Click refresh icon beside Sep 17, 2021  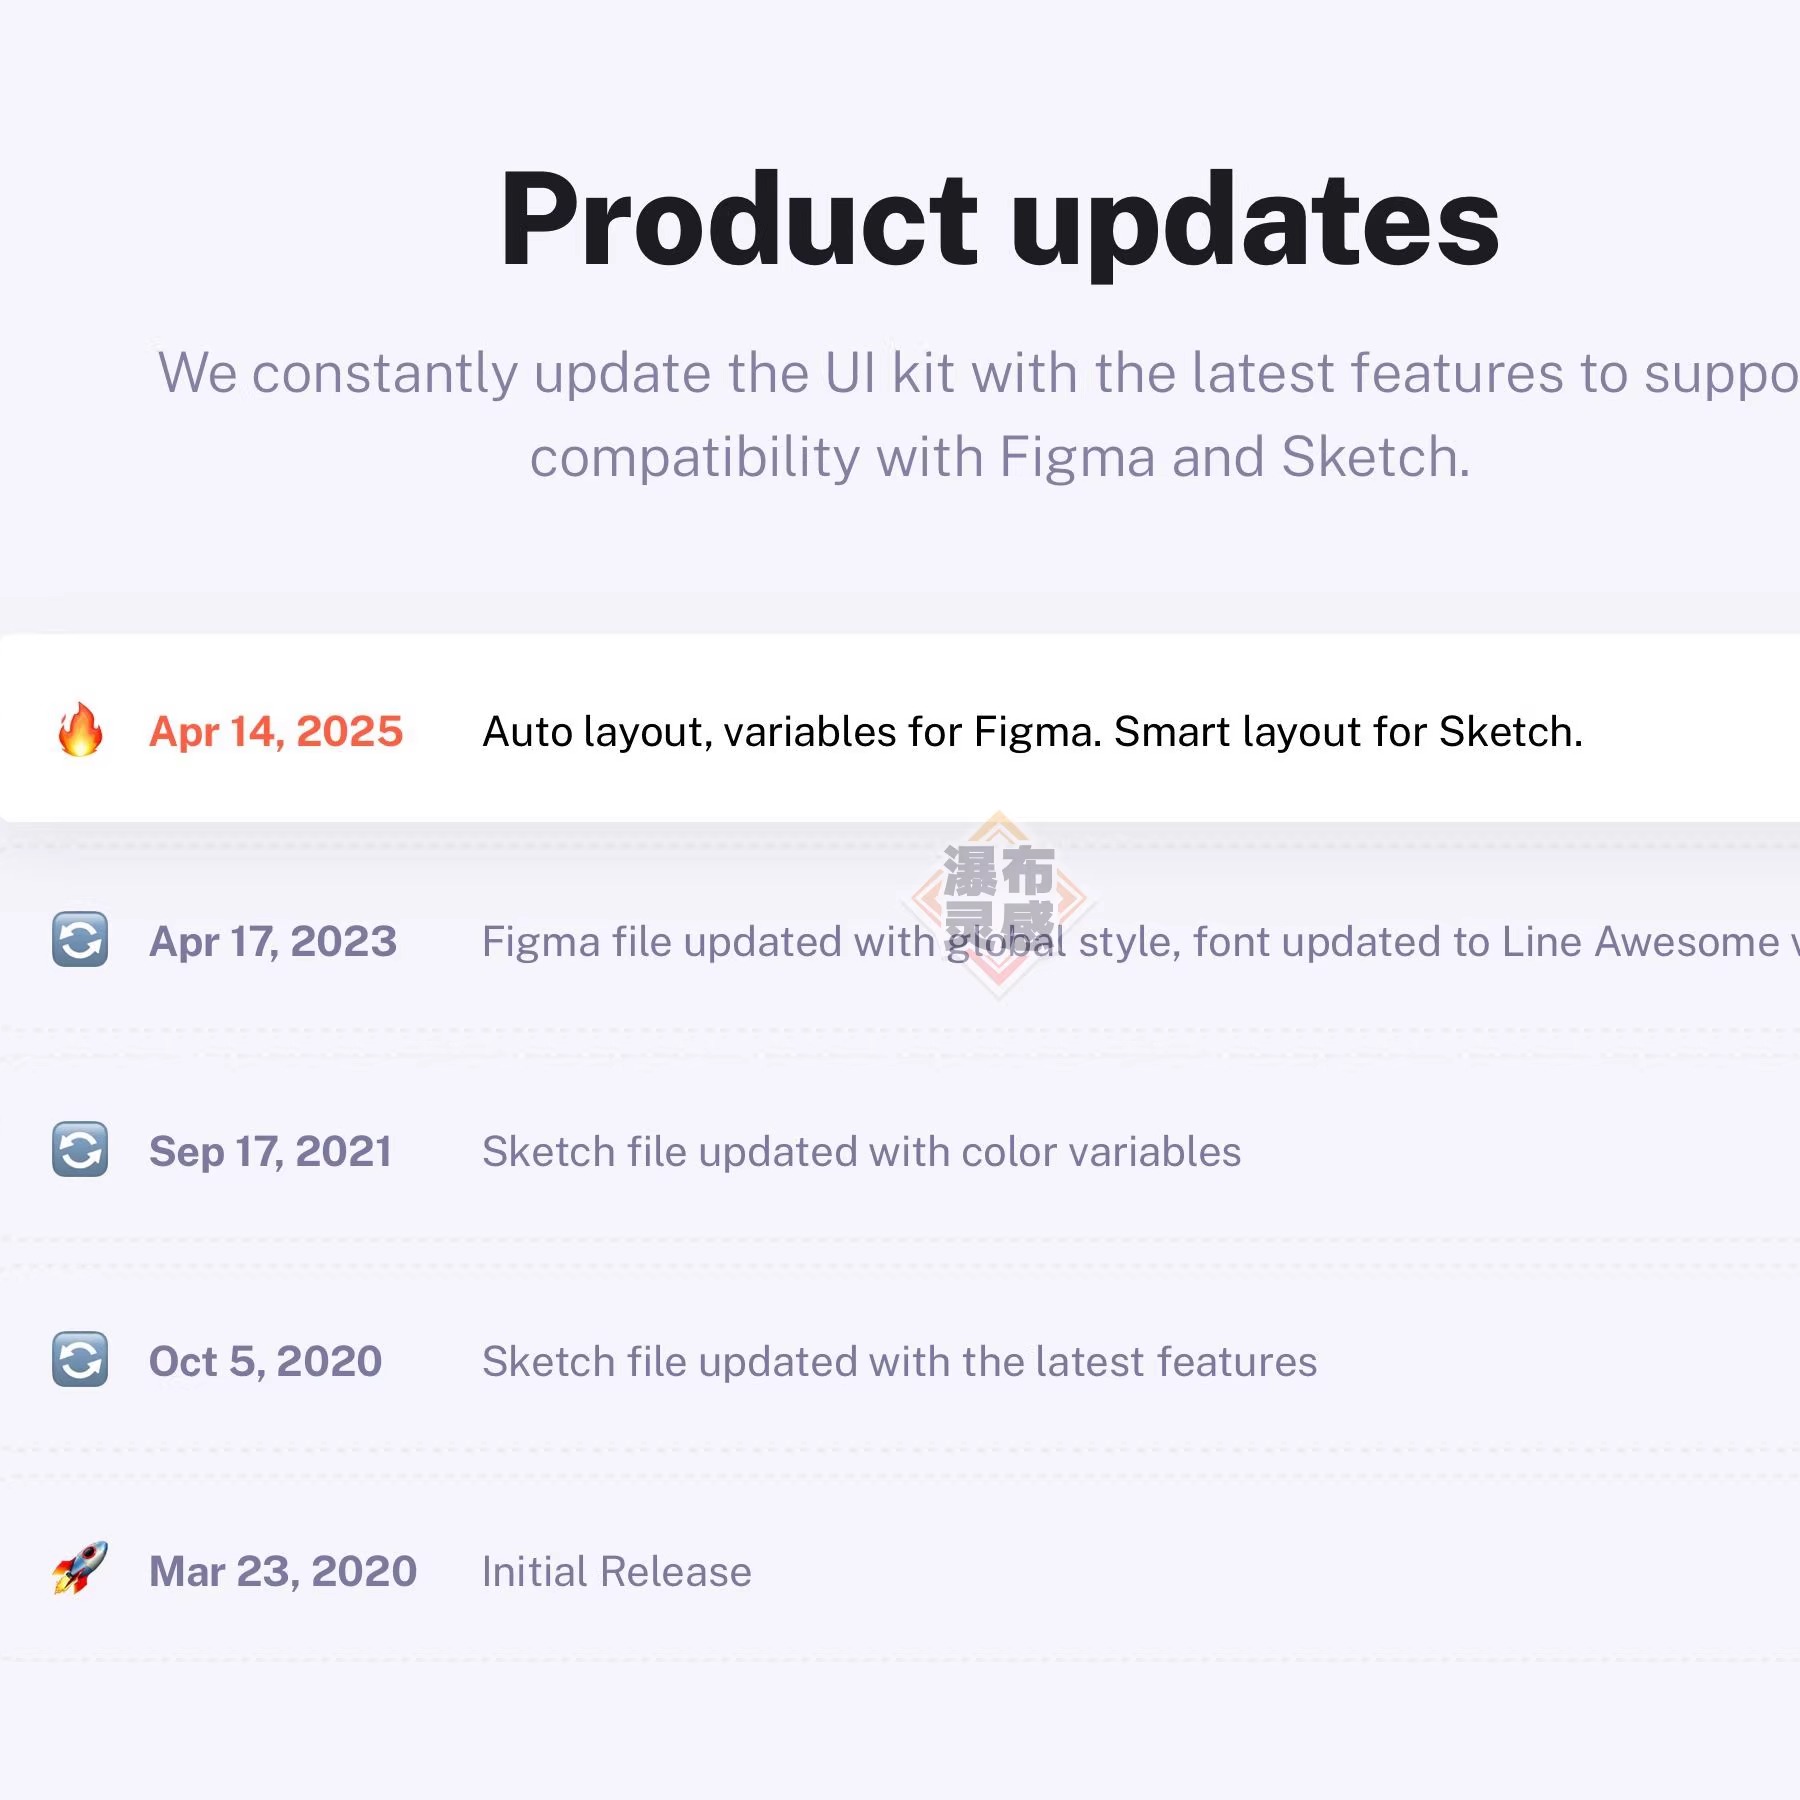[80, 1150]
